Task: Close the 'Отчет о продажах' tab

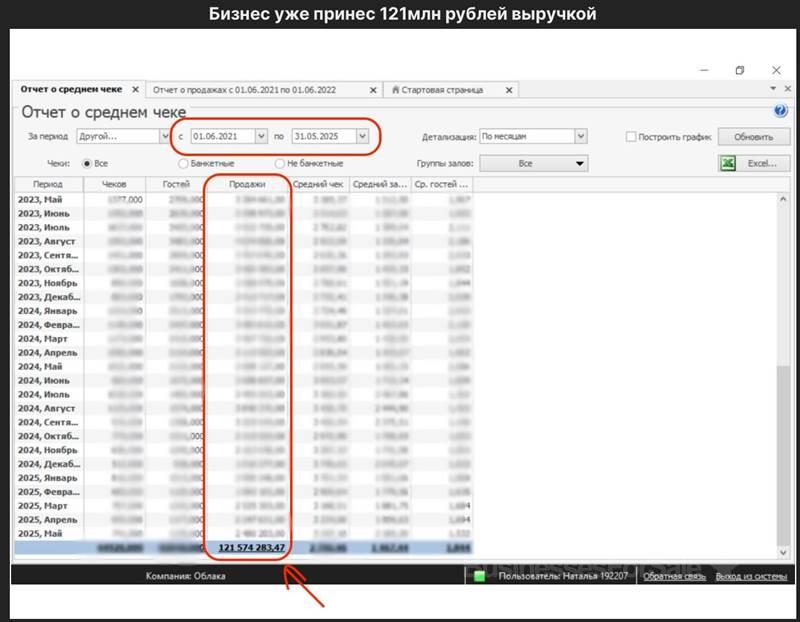Action: (372, 90)
